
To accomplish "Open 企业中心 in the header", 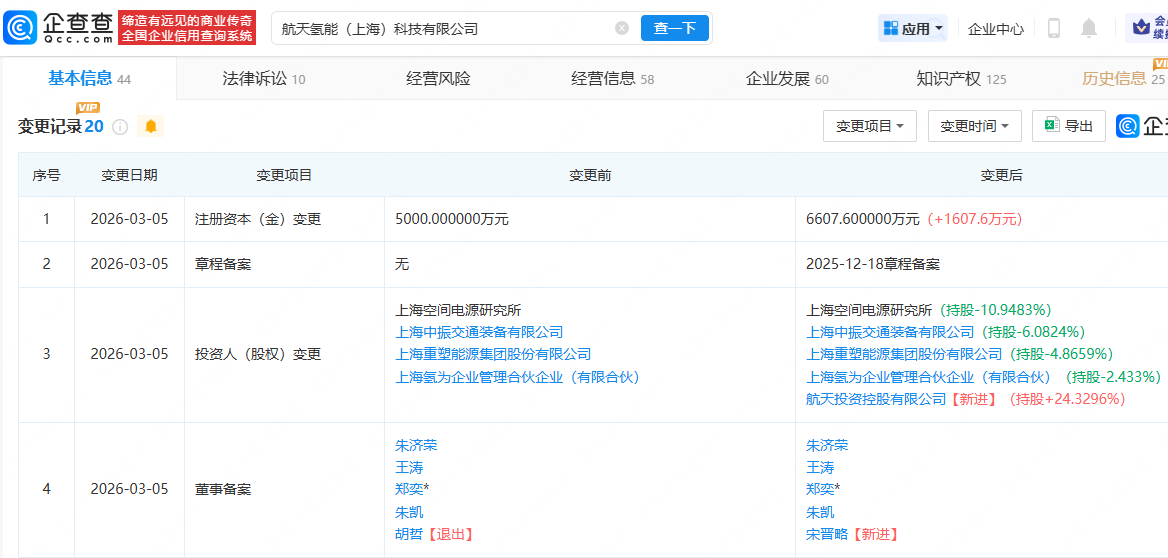I will point(995,28).
